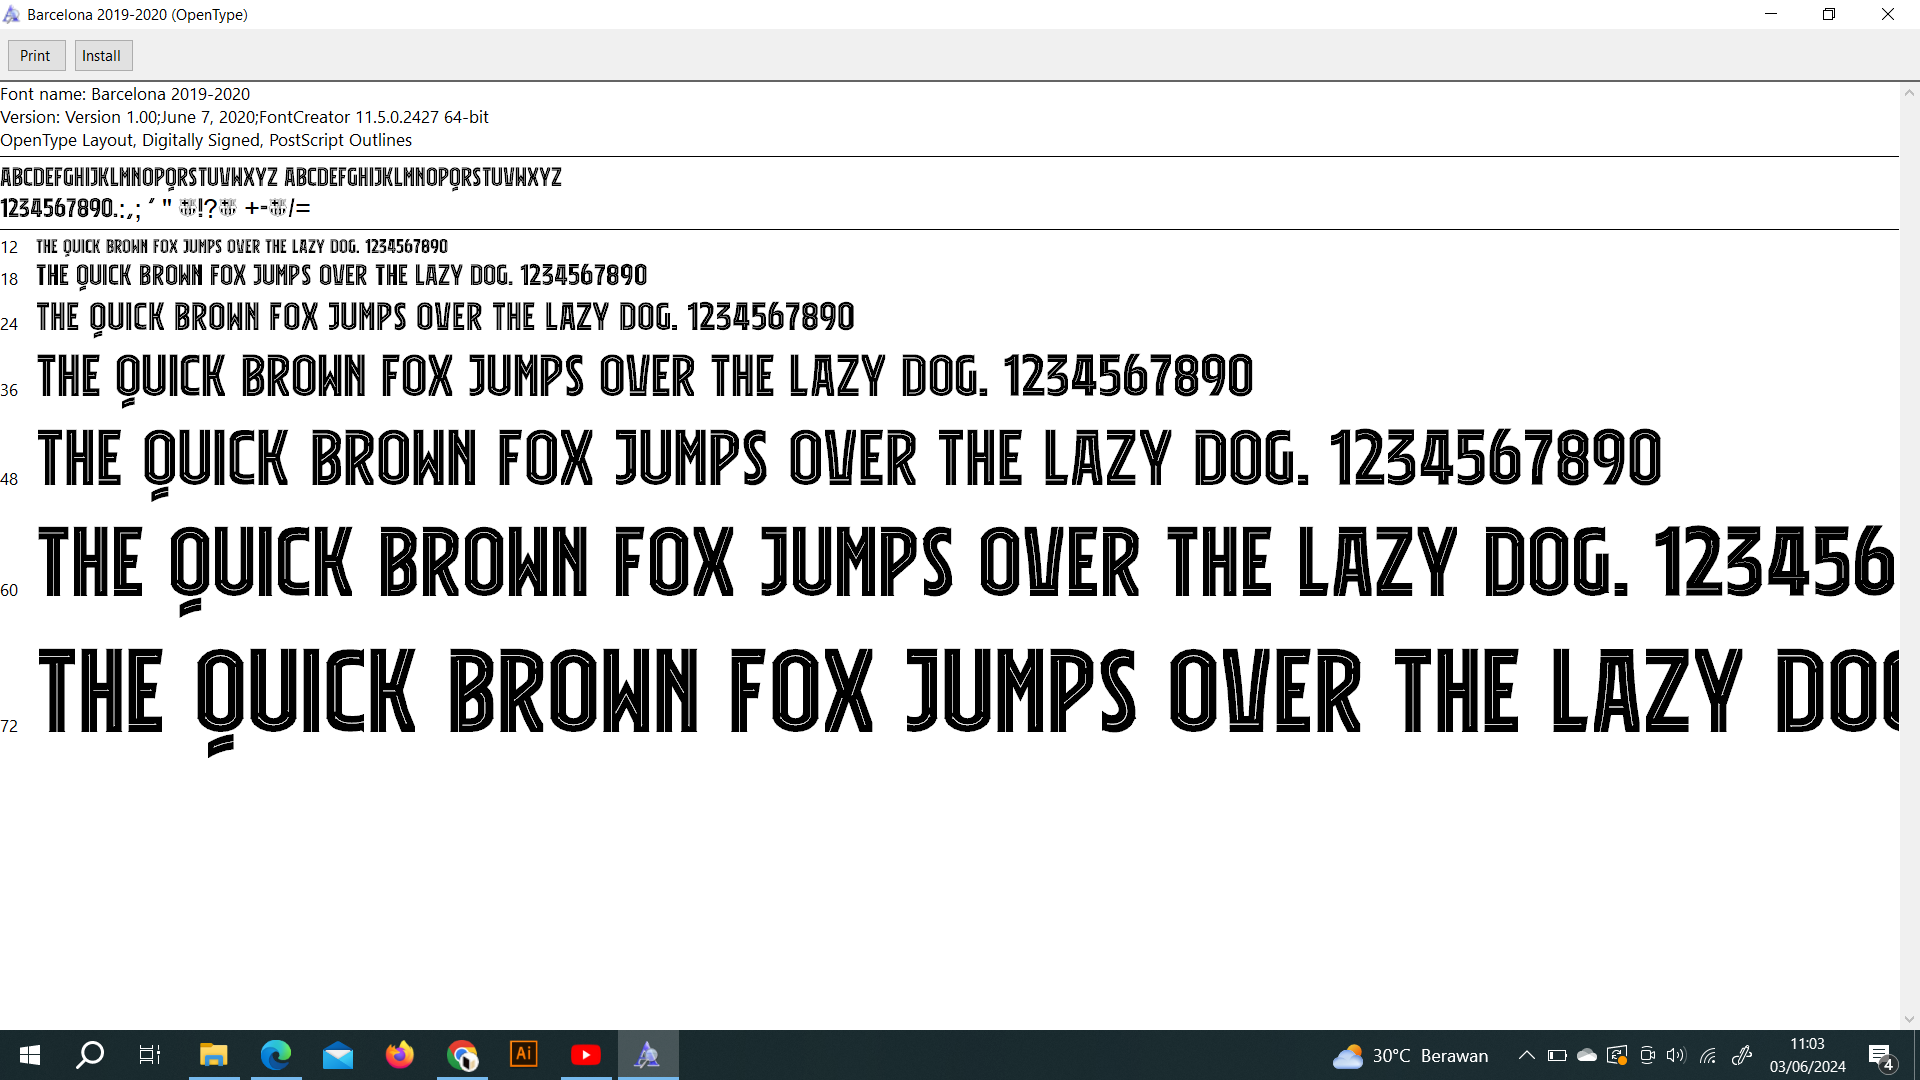Image resolution: width=1920 pixels, height=1080 pixels.
Task: Click the scrollbar down arrow
Action: (x=1909, y=1020)
